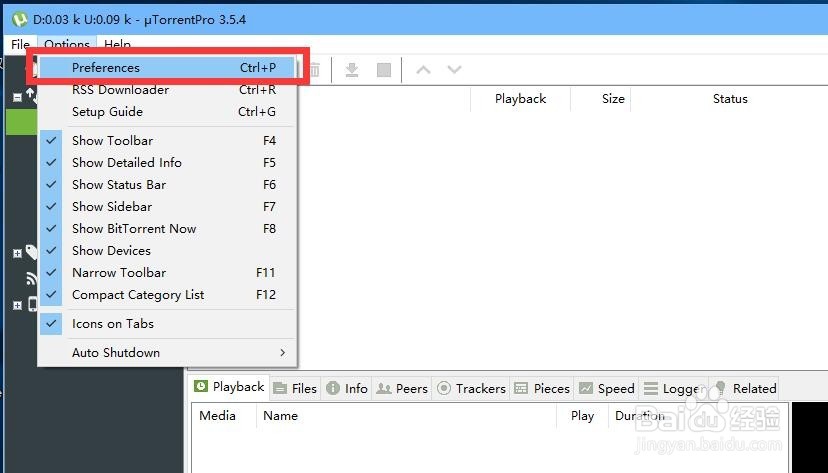Click the Info tab circle icon
The height and width of the screenshot is (473, 828).
(333, 389)
